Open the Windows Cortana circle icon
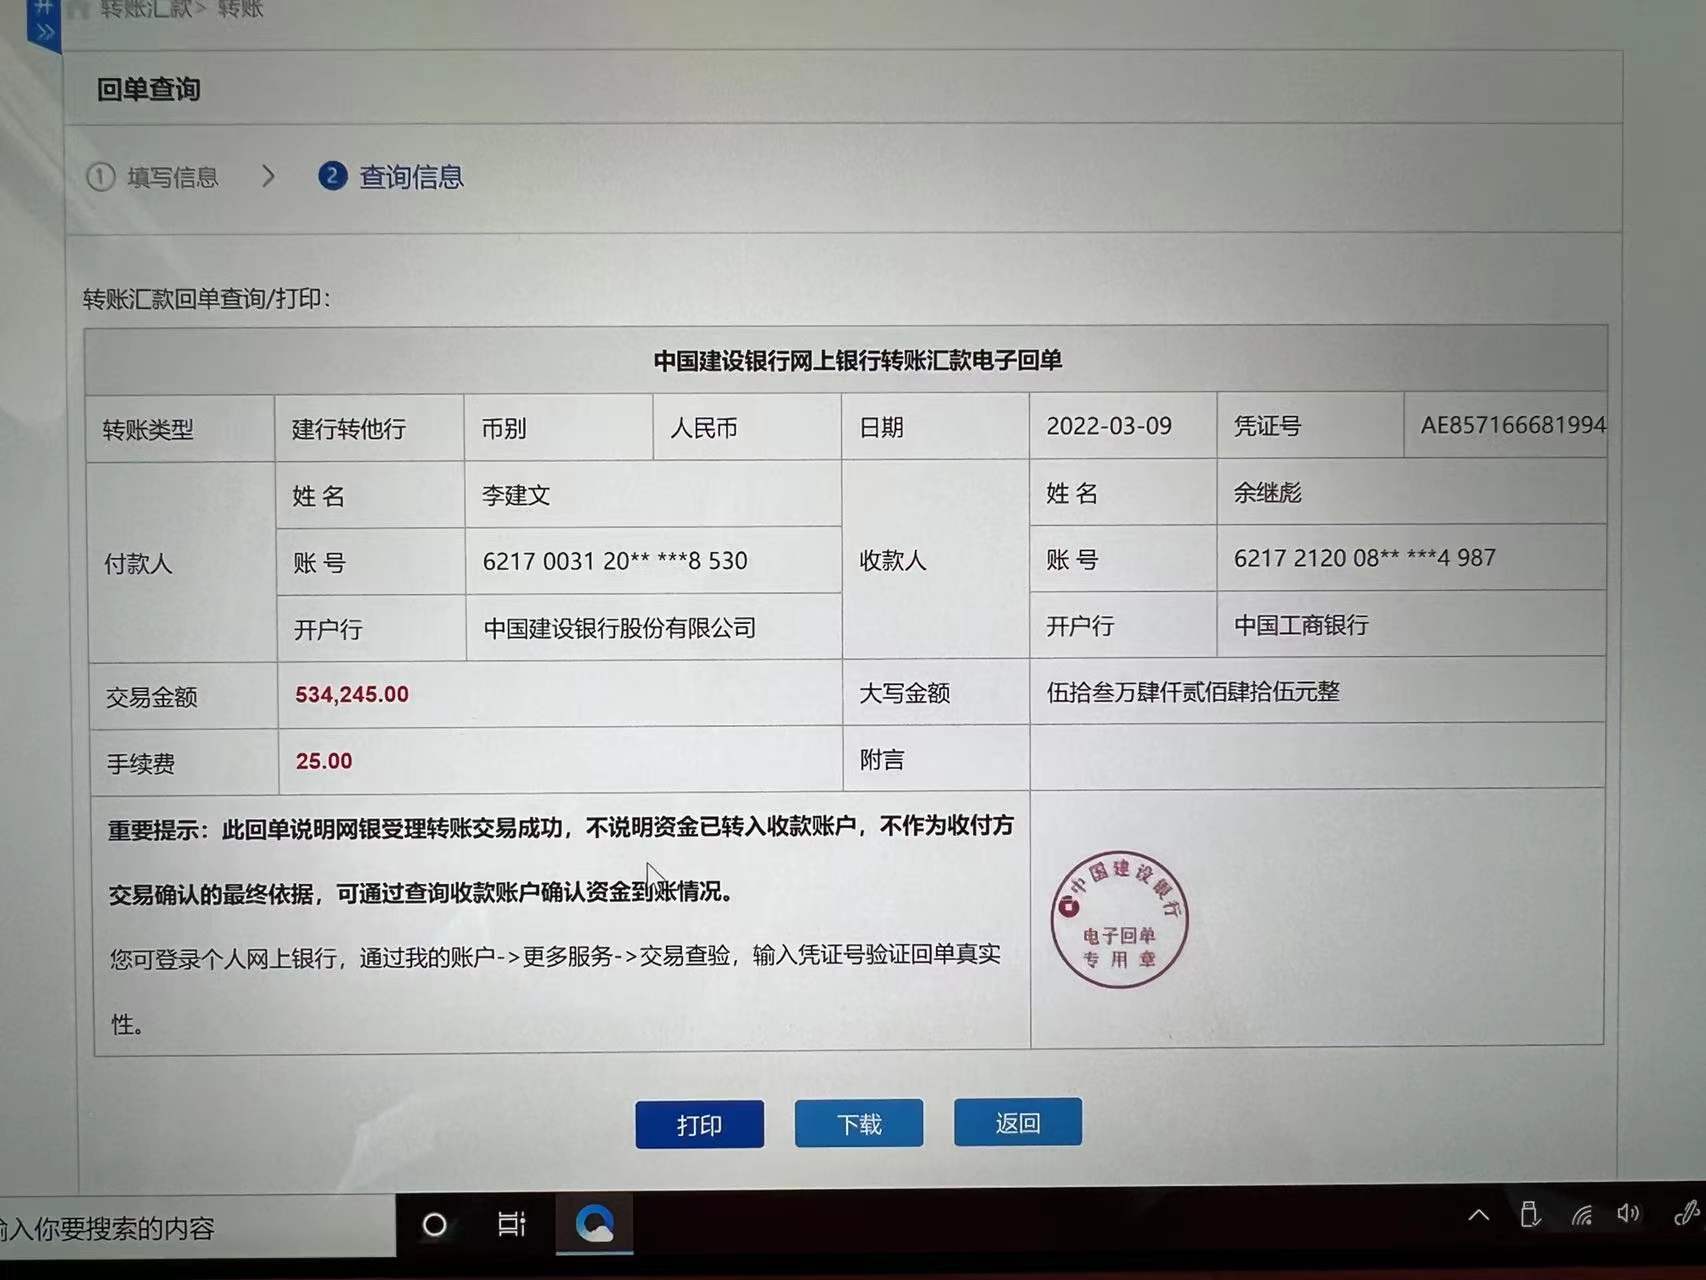 coord(434,1224)
